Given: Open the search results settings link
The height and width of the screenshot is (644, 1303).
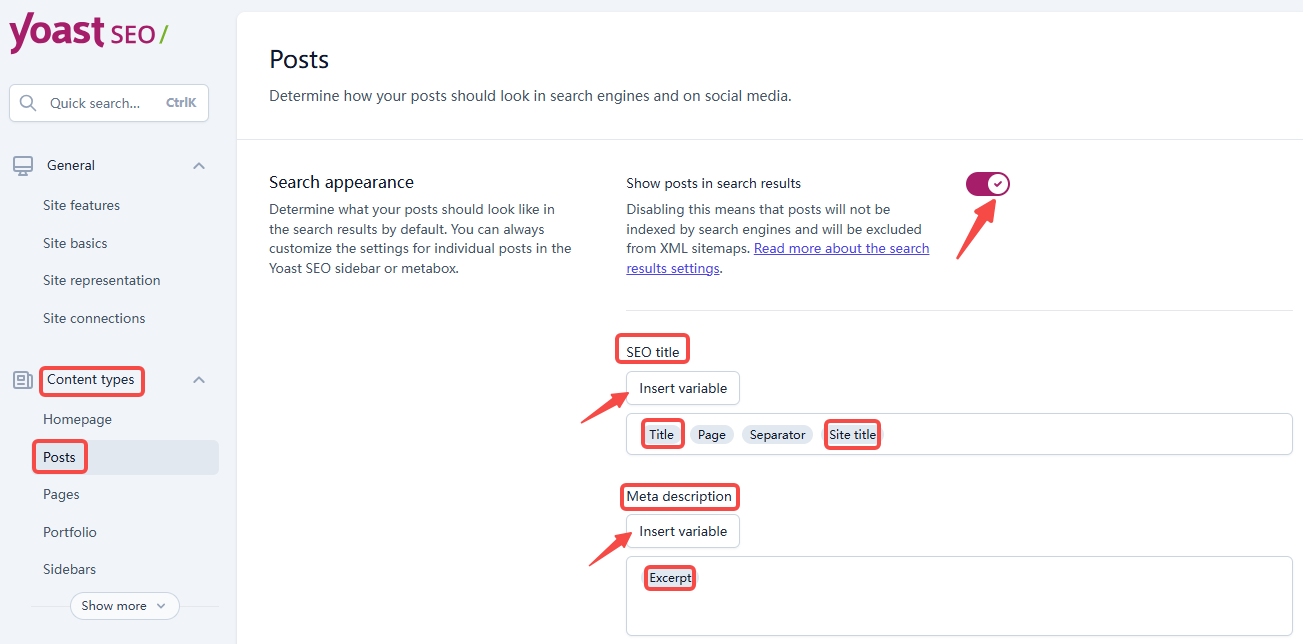Looking at the screenshot, I should click(841, 247).
